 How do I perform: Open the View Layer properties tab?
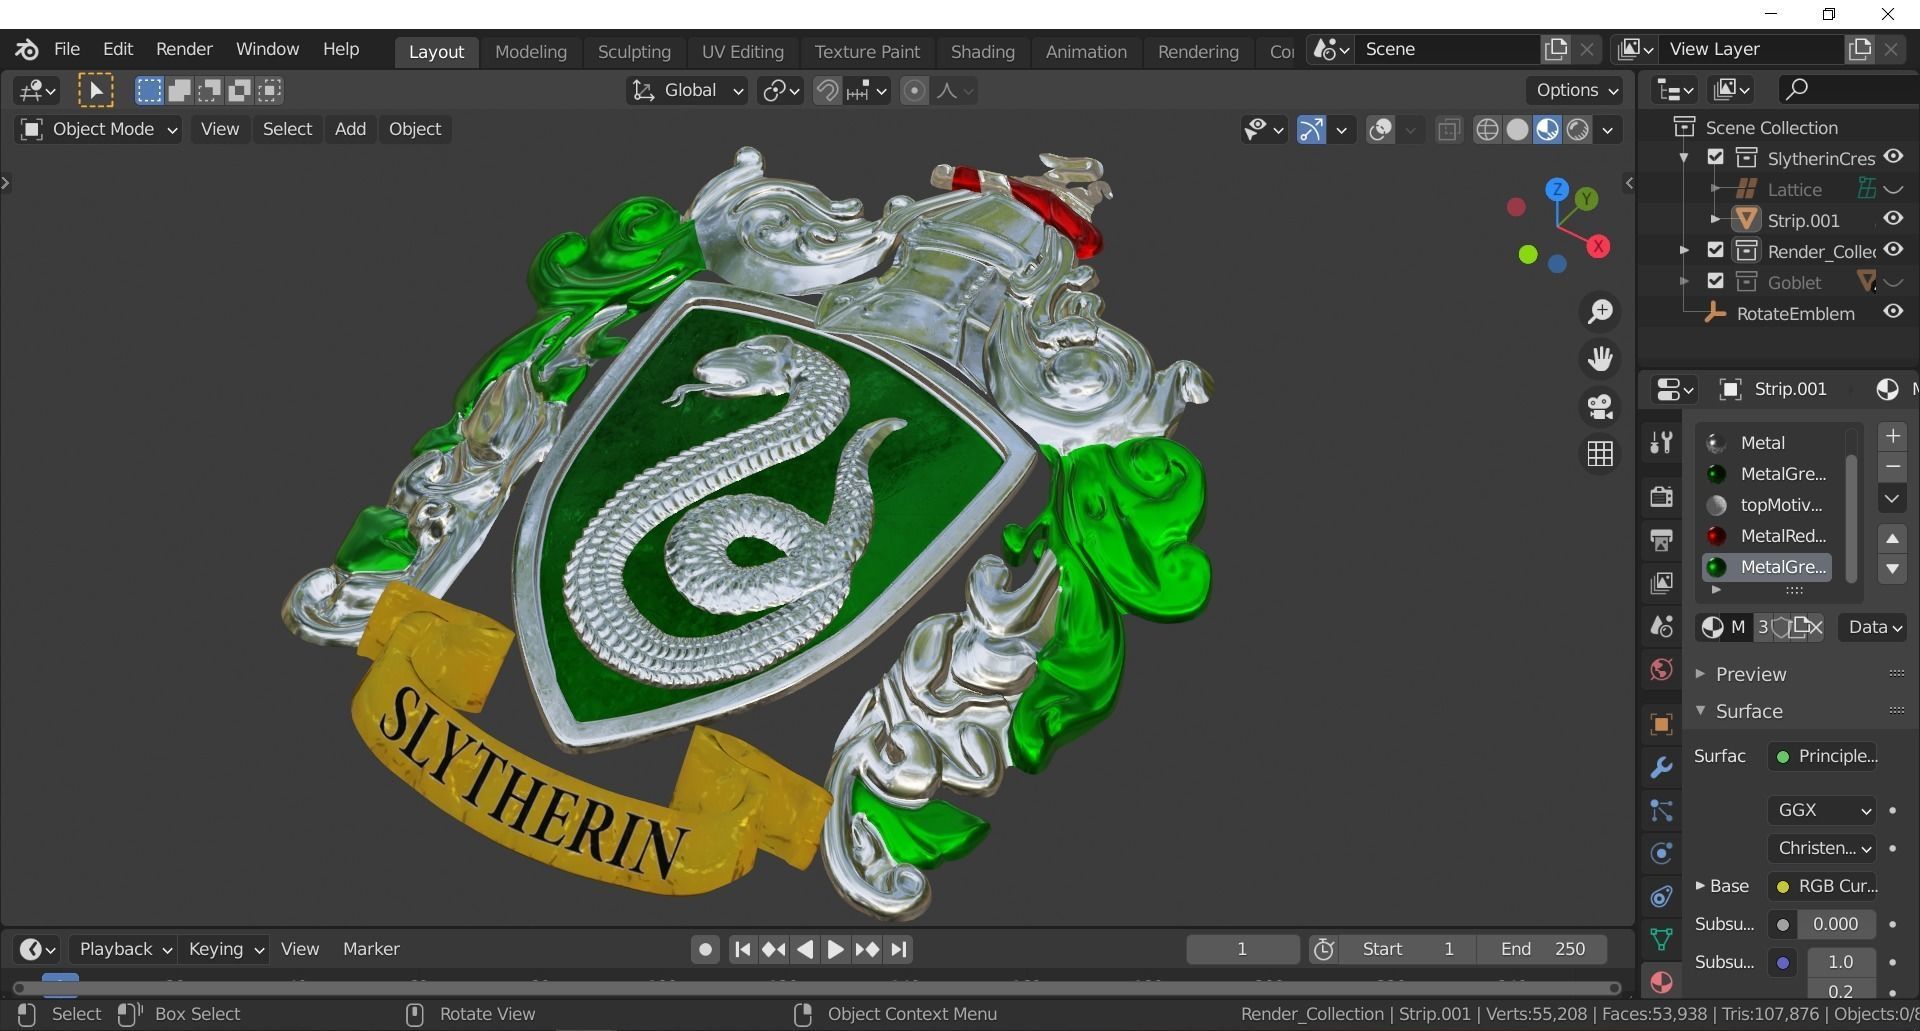pyautogui.click(x=1661, y=583)
